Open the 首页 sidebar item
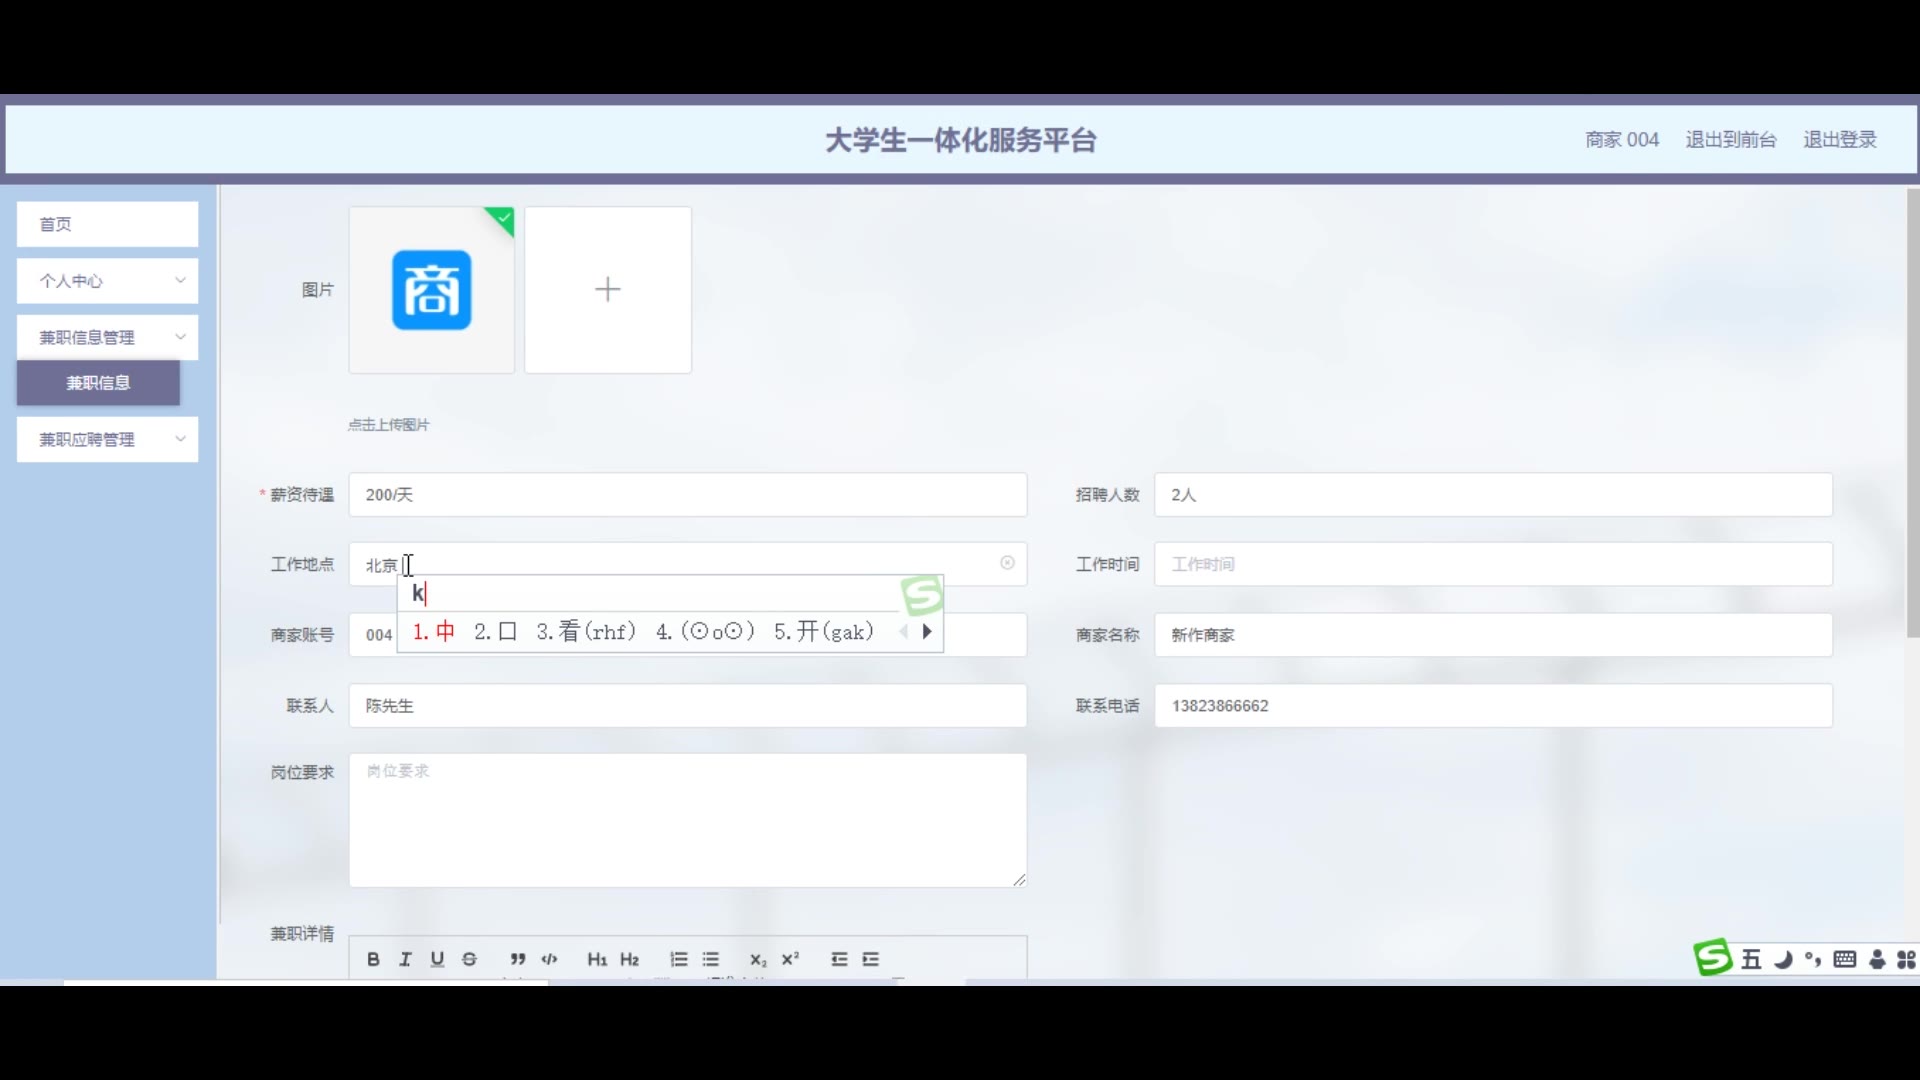 pyautogui.click(x=107, y=224)
